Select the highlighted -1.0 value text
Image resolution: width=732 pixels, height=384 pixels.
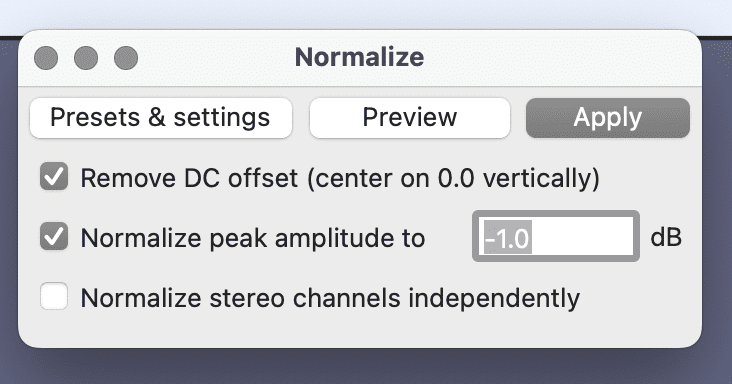click(x=508, y=237)
